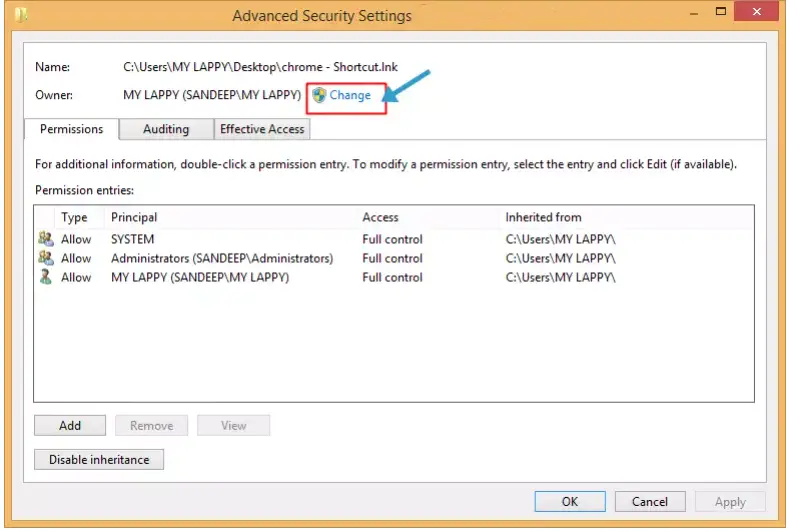Click the Change owner link
This screenshot has height=531, width=789.
click(x=350, y=95)
